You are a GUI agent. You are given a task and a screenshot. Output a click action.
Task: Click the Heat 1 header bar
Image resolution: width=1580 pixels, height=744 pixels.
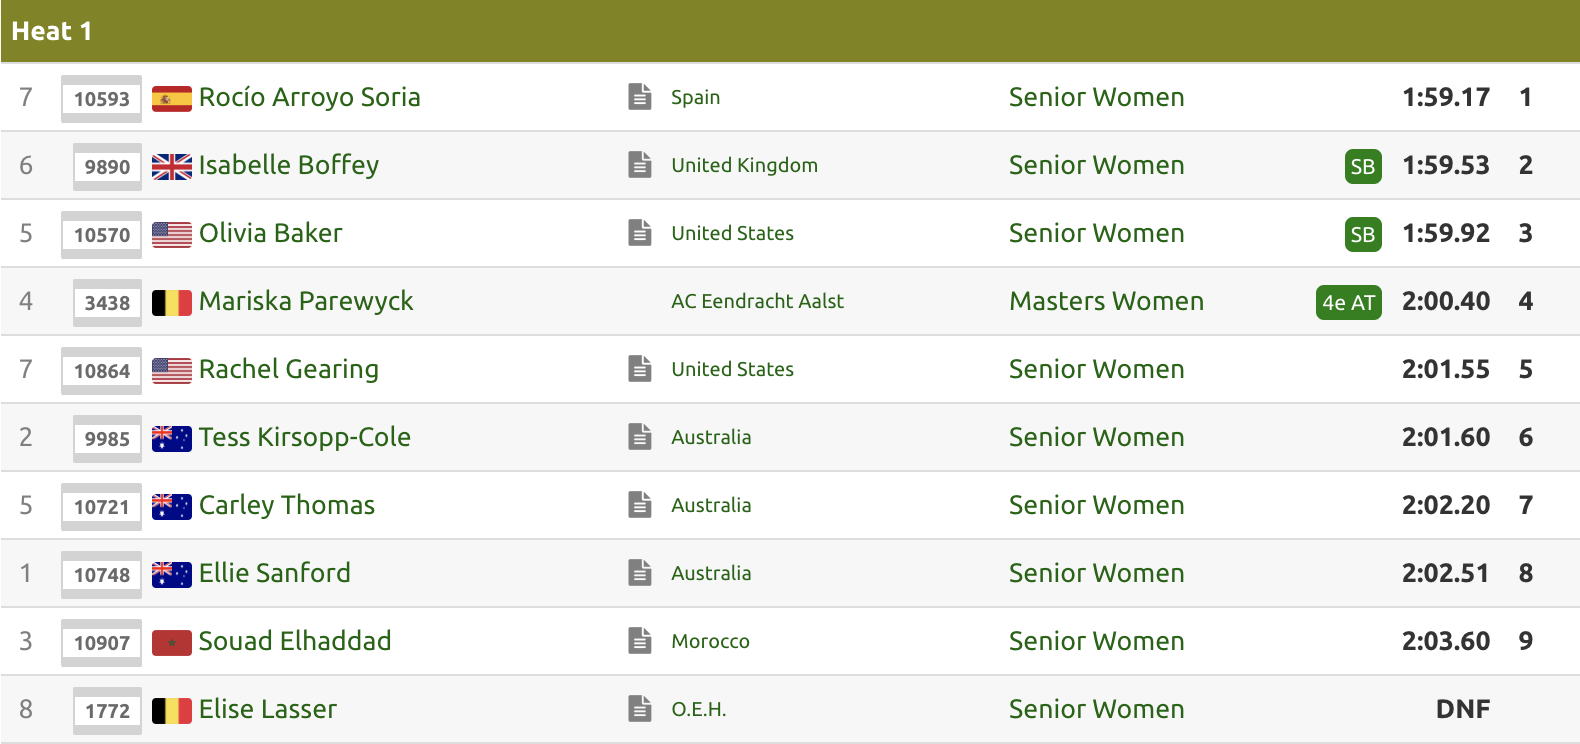tap(790, 31)
